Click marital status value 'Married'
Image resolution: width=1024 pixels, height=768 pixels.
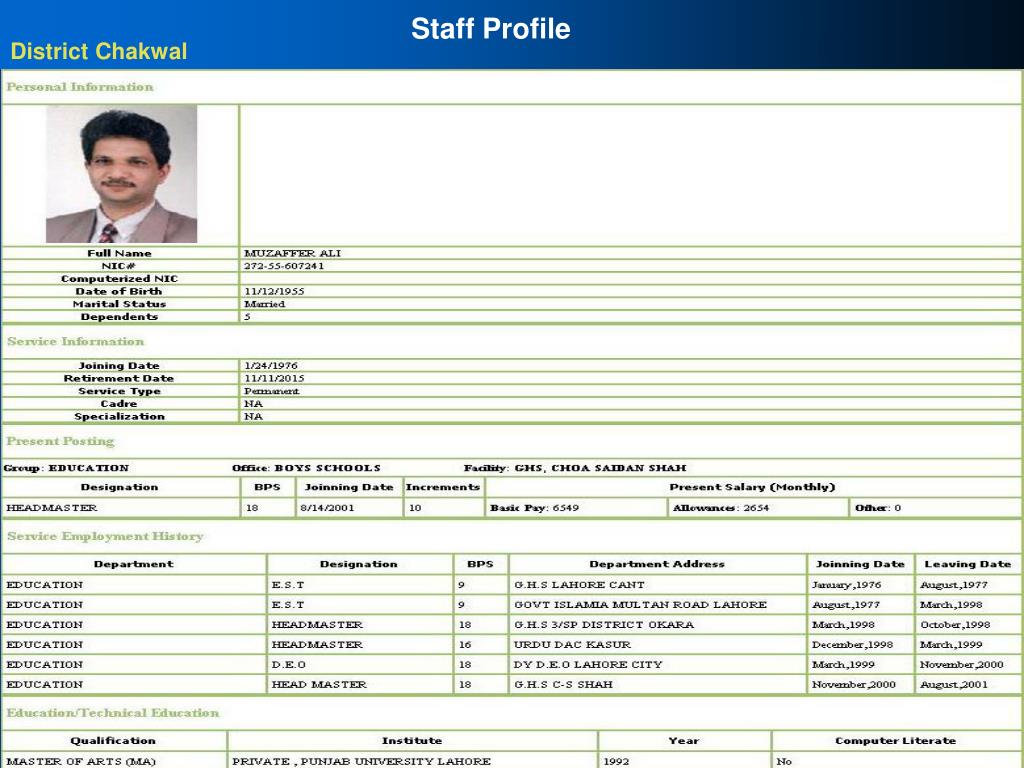(264, 304)
